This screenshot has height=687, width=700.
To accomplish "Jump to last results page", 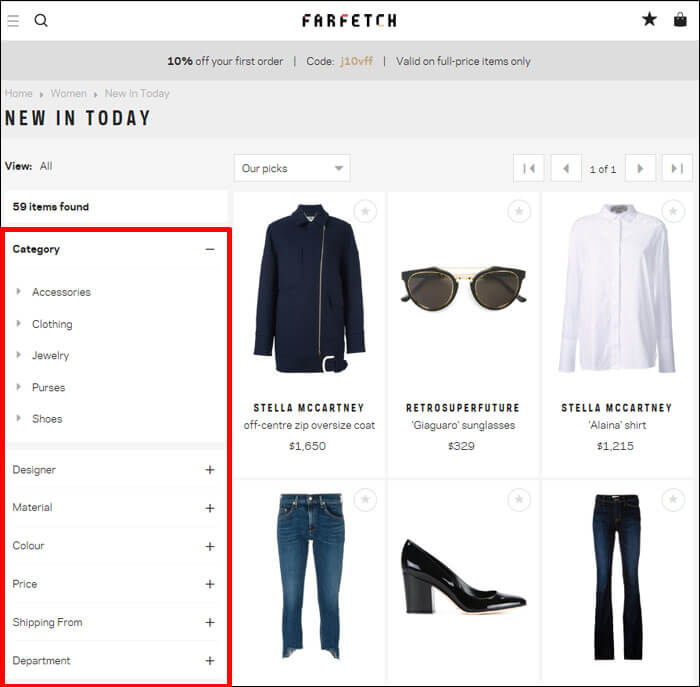I will click(x=677, y=168).
